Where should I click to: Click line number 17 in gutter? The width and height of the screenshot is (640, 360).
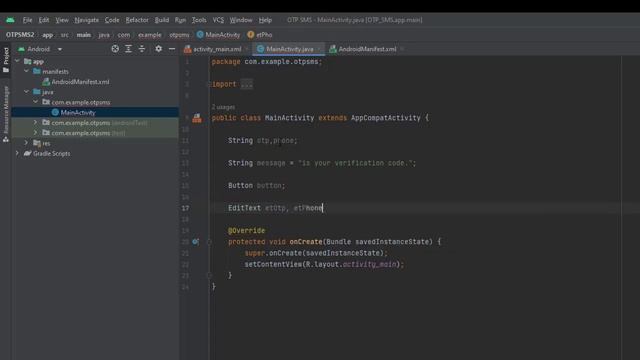tap(185, 208)
